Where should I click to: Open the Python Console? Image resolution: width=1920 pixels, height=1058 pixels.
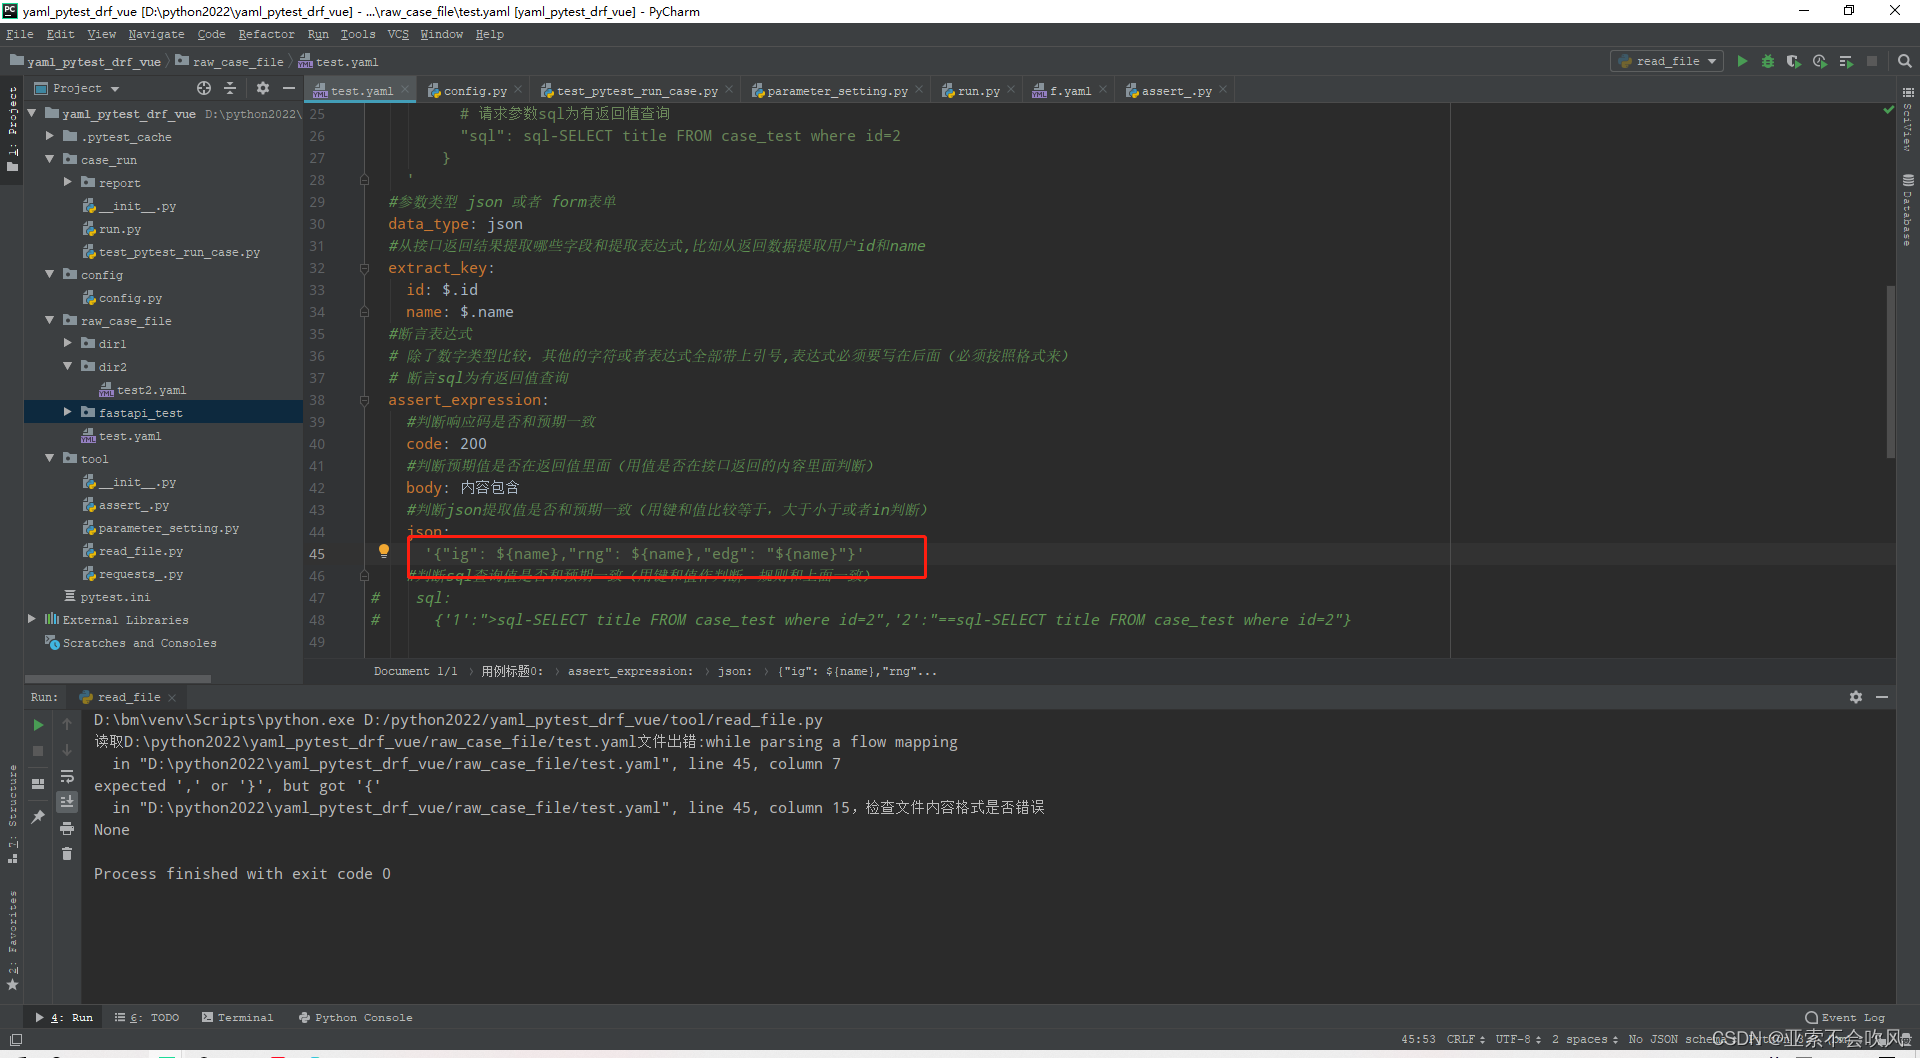pyautogui.click(x=355, y=1018)
